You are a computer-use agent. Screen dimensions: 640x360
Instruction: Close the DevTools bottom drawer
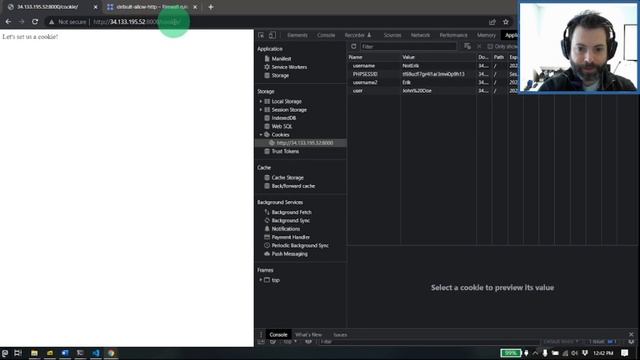point(631,334)
